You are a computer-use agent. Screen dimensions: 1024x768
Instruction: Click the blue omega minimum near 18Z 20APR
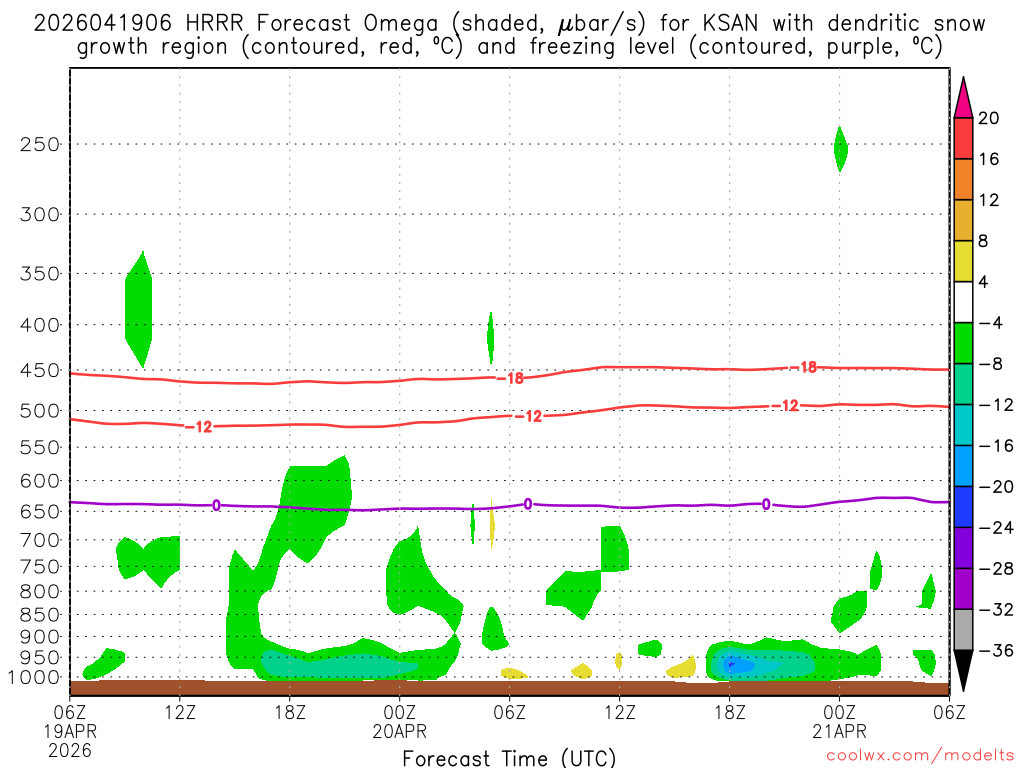pyautogui.click(x=731, y=665)
